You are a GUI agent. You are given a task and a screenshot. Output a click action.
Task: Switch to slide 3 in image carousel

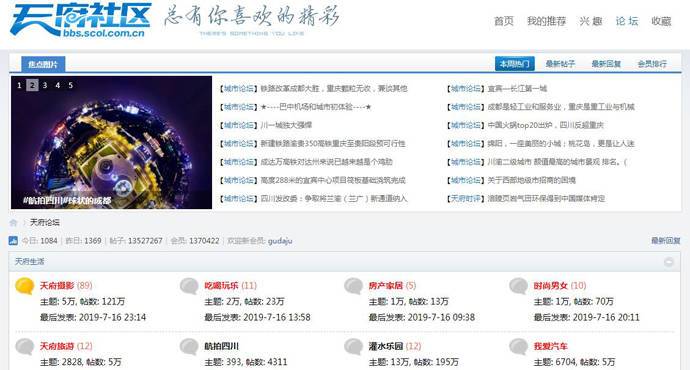pyautogui.click(x=45, y=85)
